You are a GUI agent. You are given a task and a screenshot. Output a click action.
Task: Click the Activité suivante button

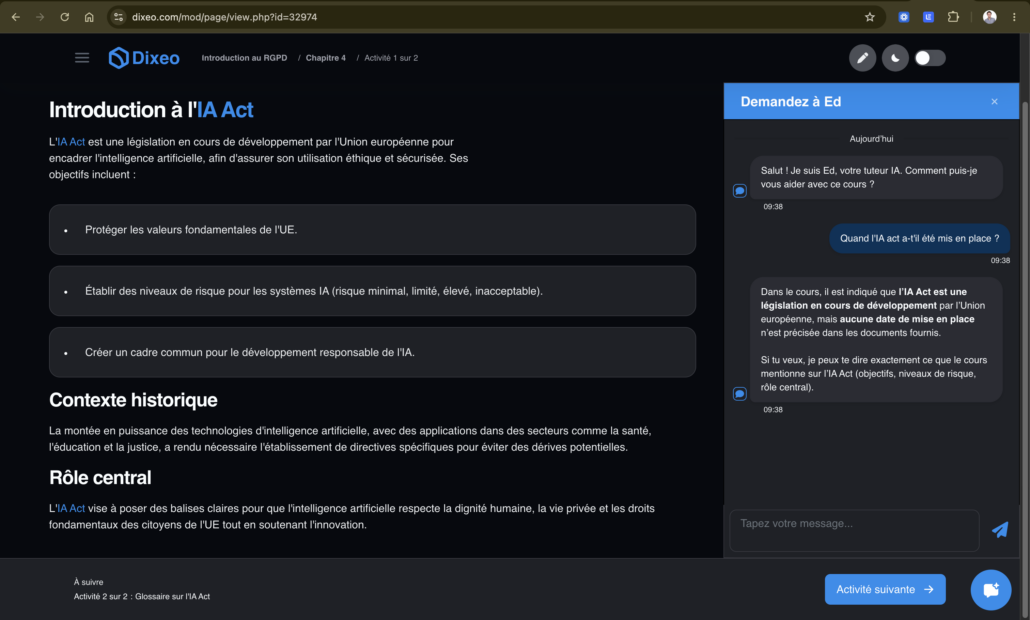point(885,589)
